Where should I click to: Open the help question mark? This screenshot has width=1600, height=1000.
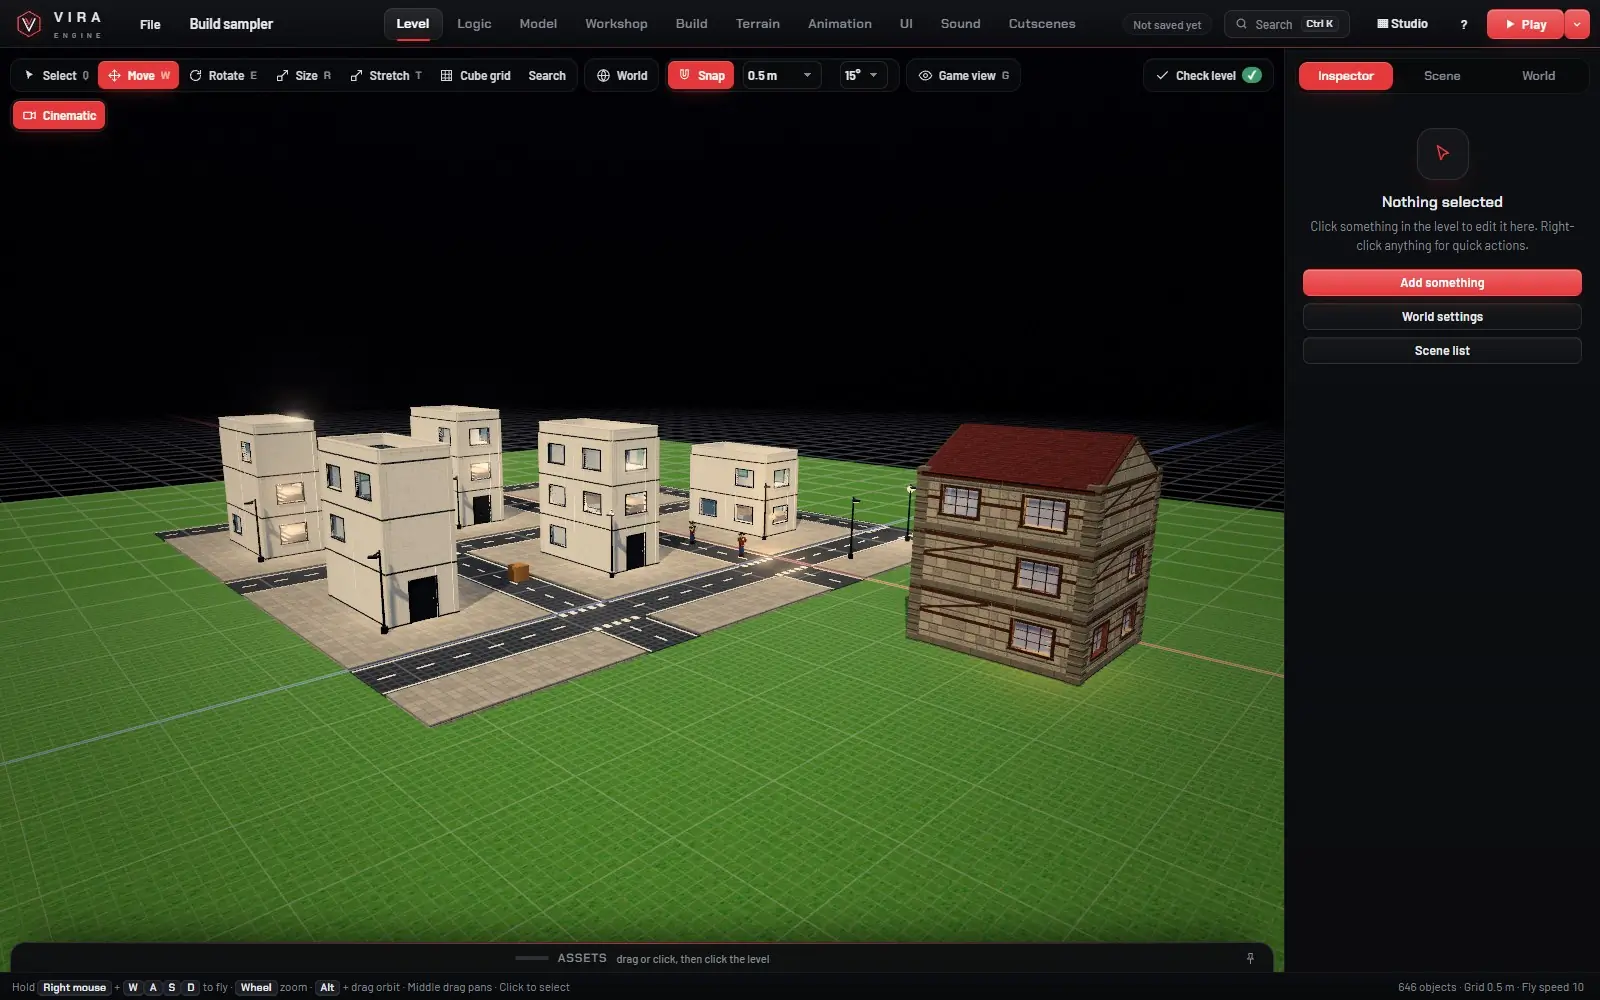pos(1464,24)
